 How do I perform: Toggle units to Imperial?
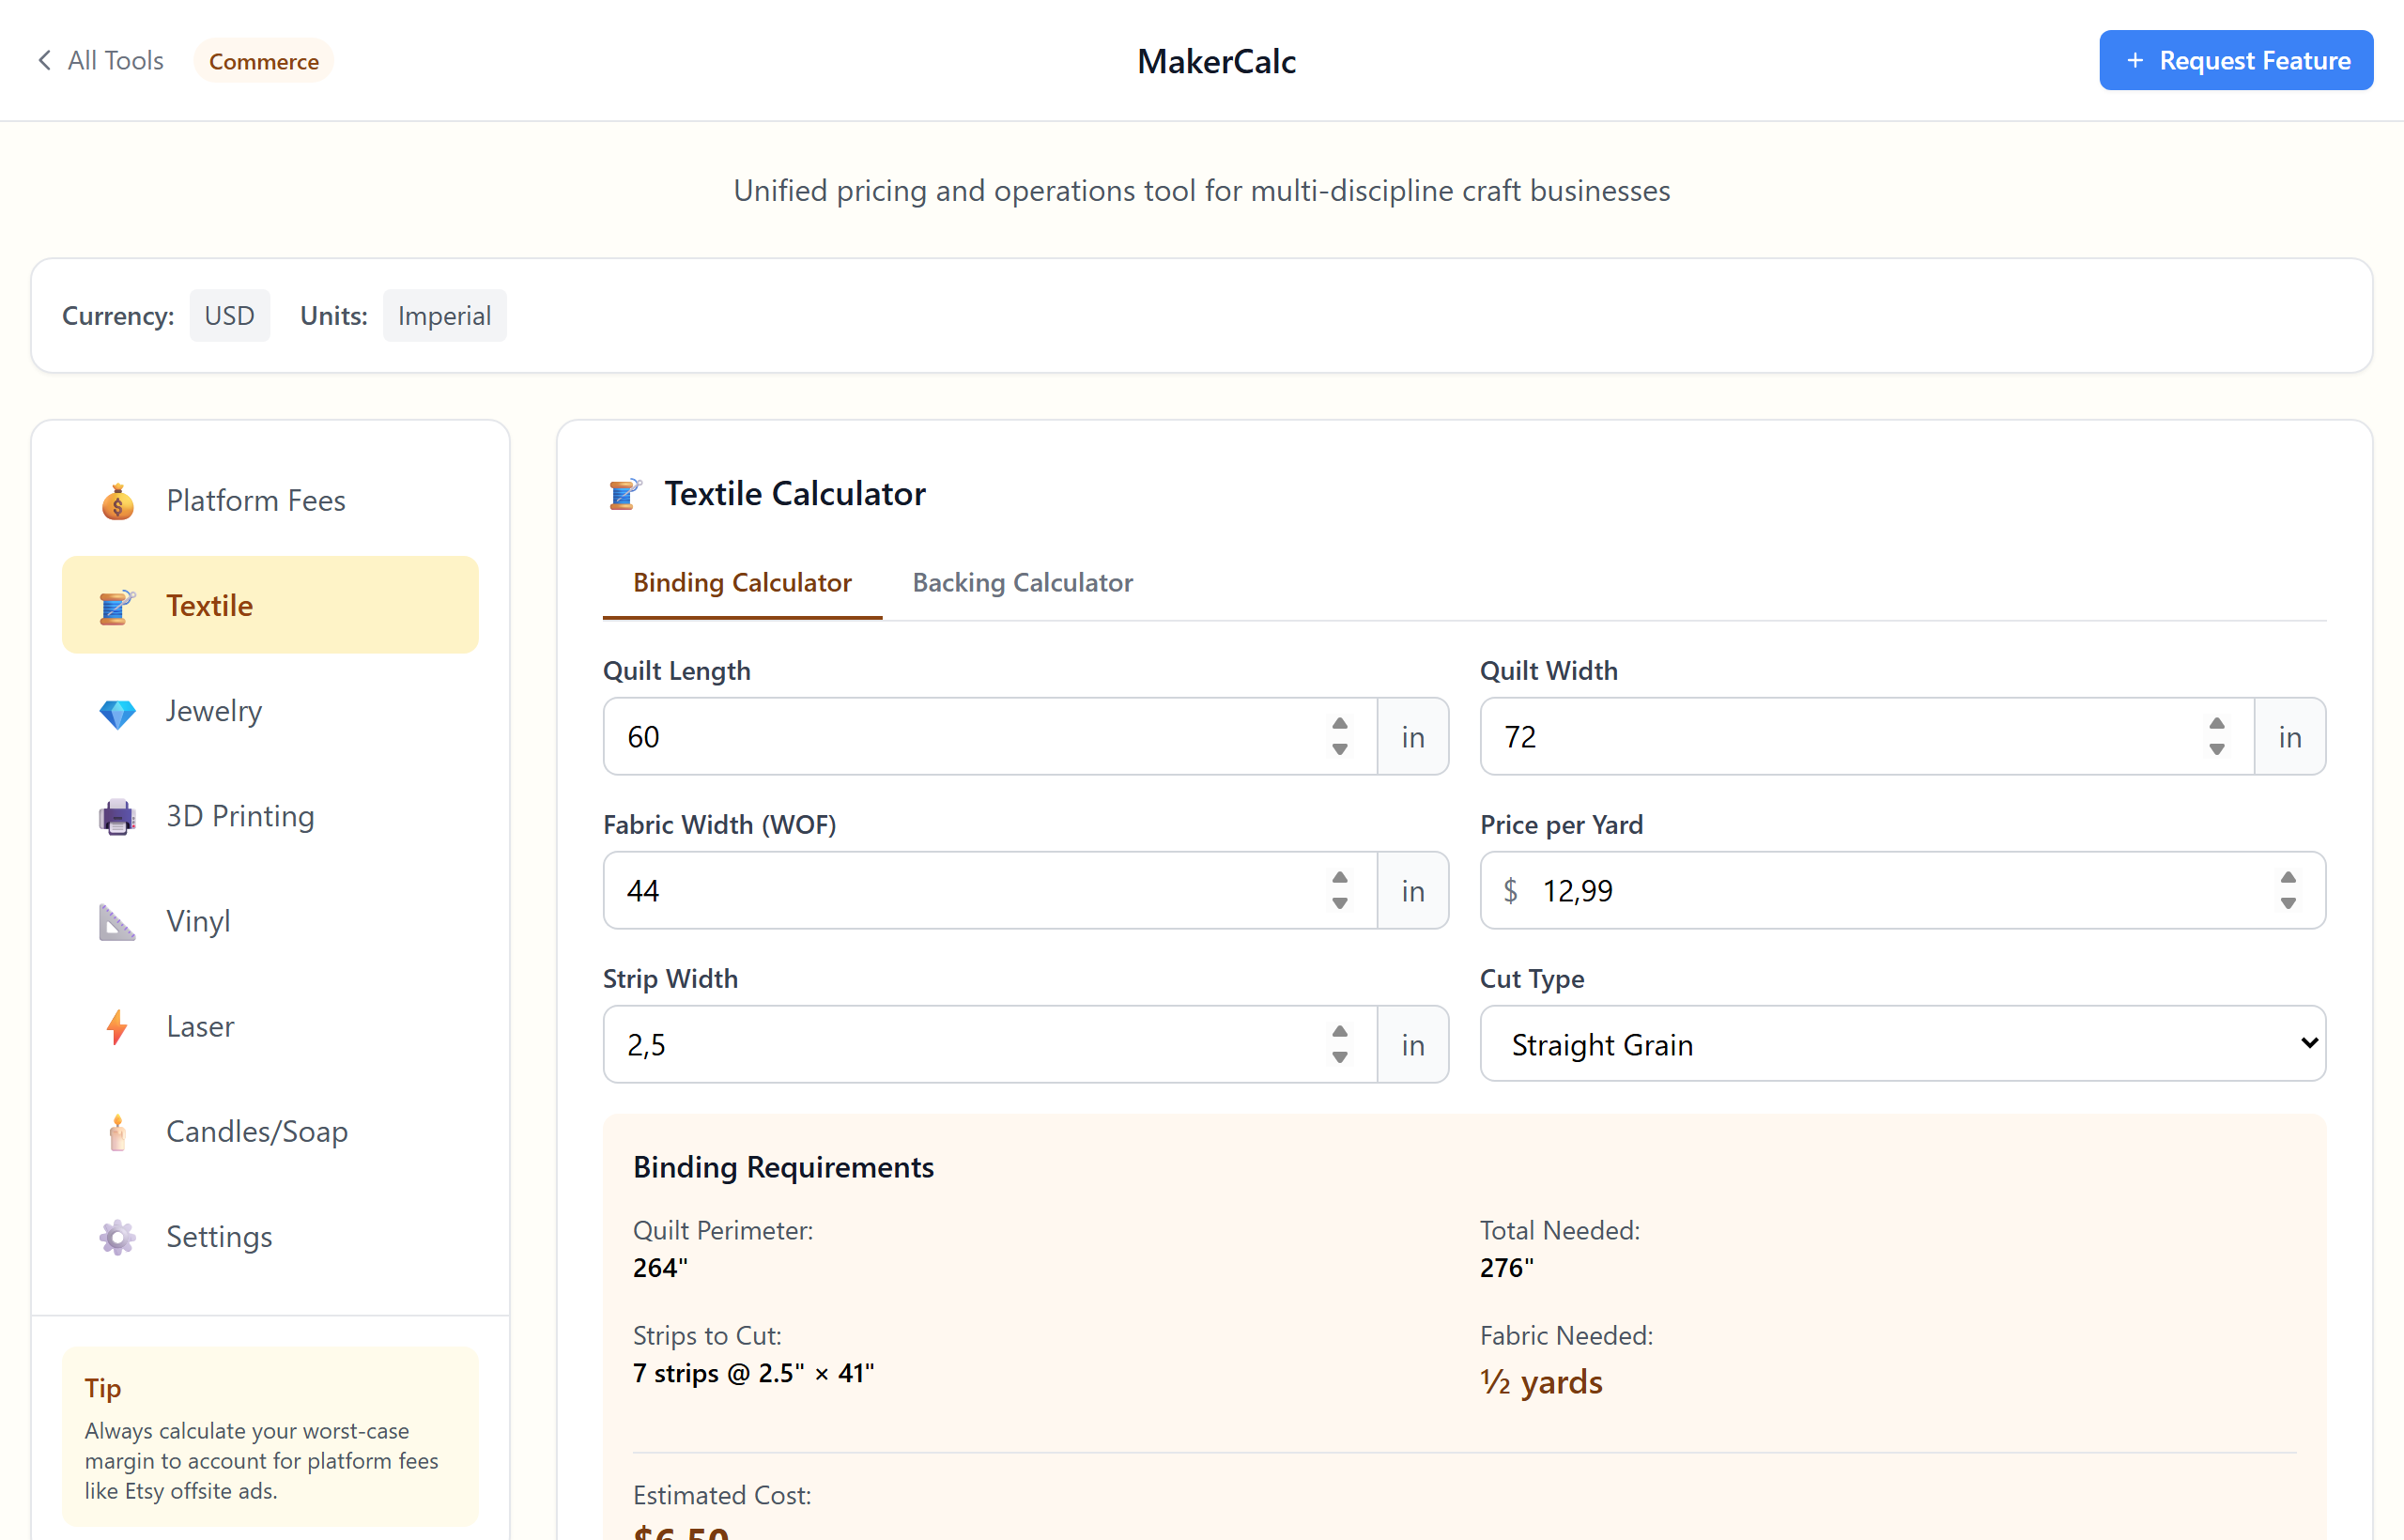point(444,315)
